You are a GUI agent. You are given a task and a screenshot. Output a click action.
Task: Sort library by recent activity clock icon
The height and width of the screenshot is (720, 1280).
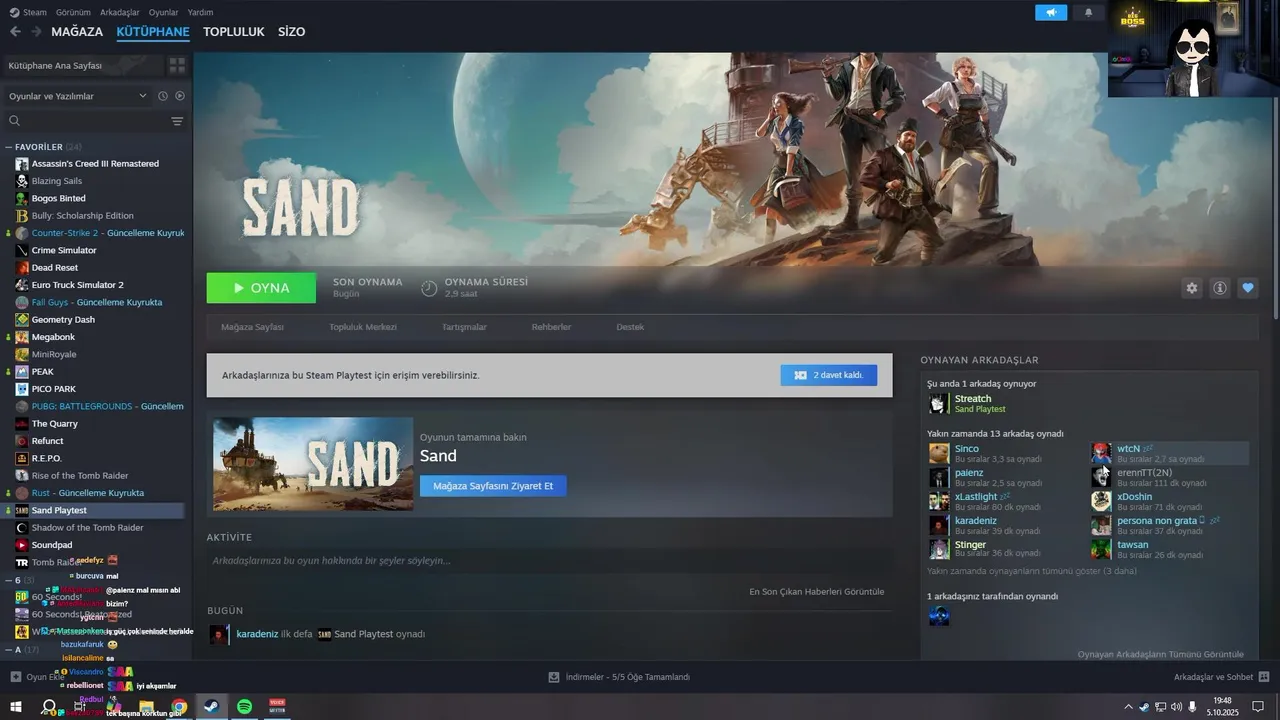(x=163, y=96)
